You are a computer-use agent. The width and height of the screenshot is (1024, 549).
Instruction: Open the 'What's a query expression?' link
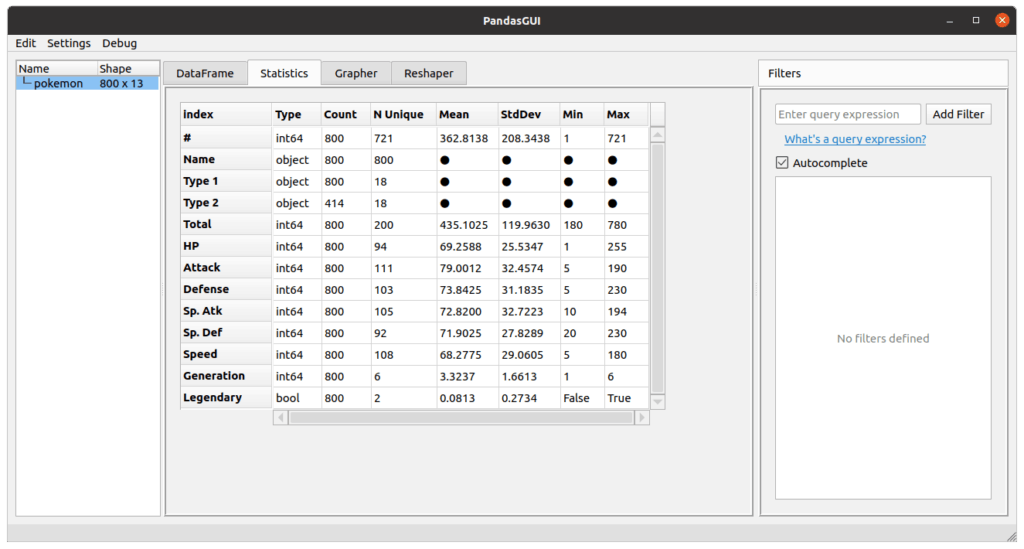(x=855, y=139)
